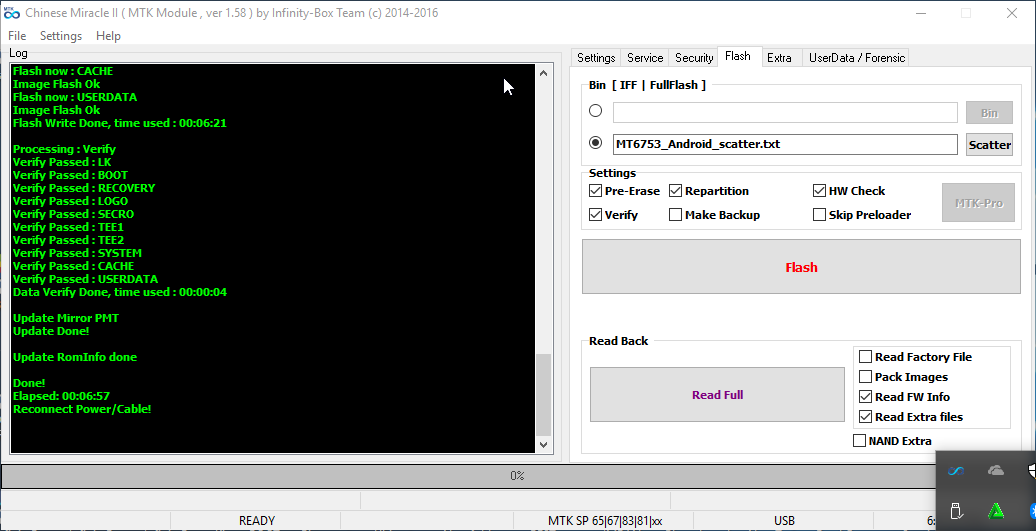Click the 'Flash now : USERDATA' log line
This screenshot has width=1036, height=531.
click(75, 97)
